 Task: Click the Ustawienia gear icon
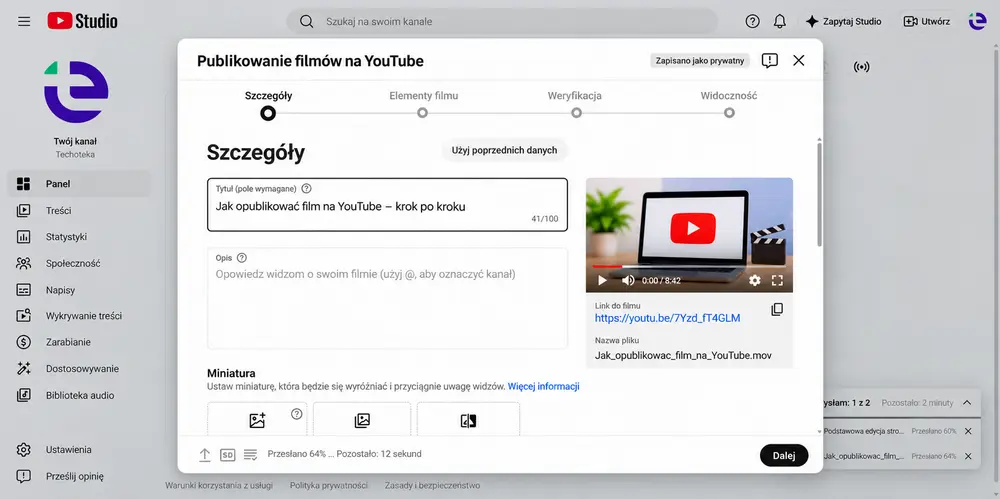coord(24,450)
